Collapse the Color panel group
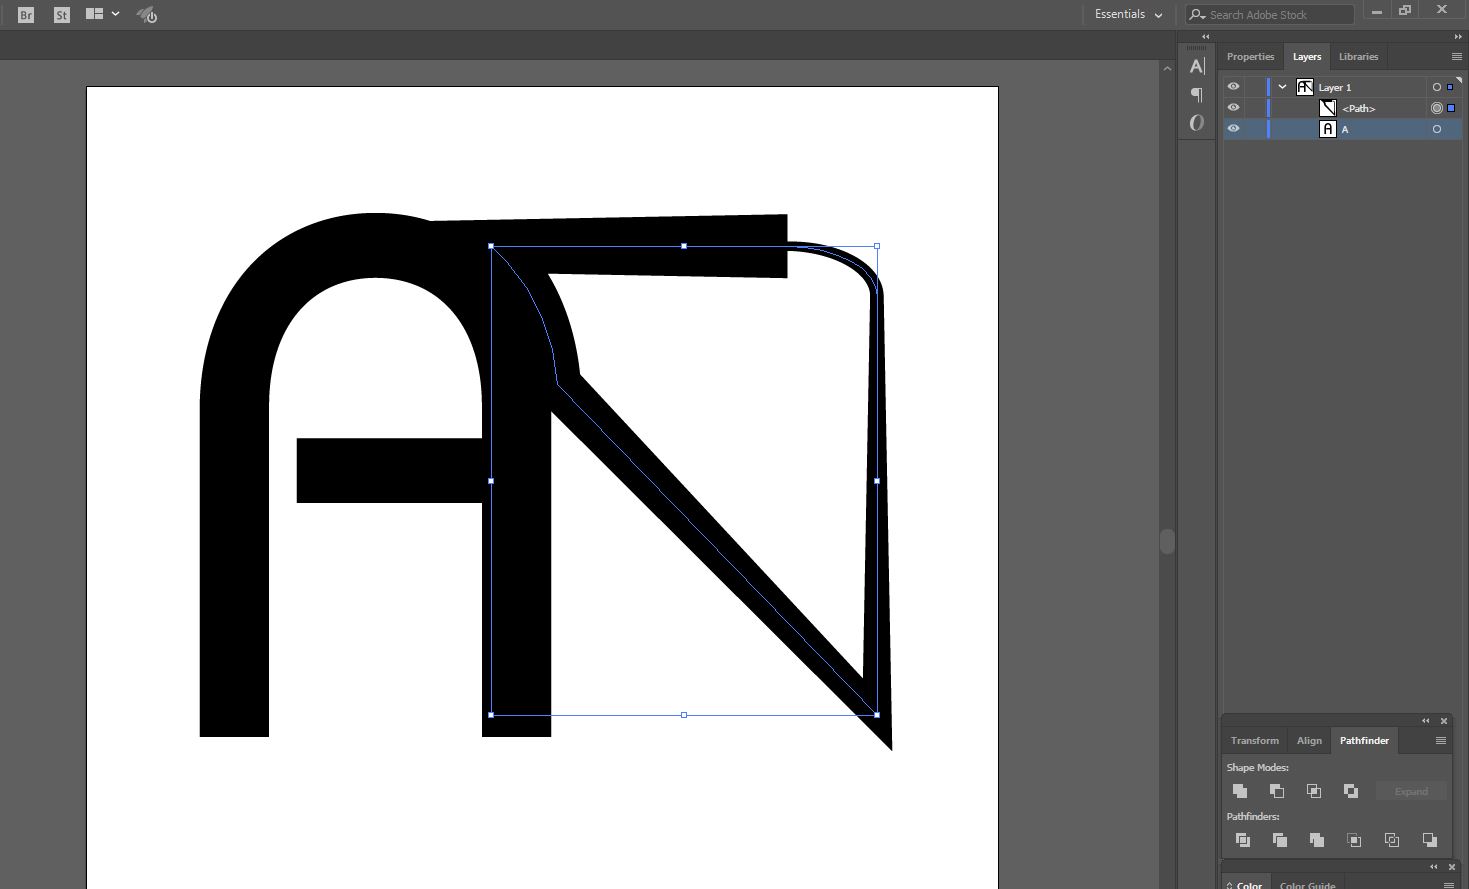The width and height of the screenshot is (1469, 889). click(1434, 867)
